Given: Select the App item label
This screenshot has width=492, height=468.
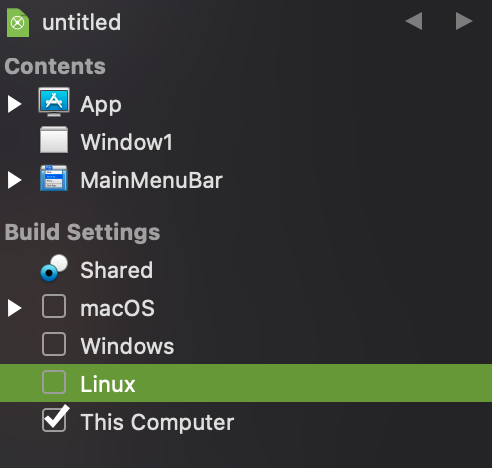Looking at the screenshot, I should [101, 105].
